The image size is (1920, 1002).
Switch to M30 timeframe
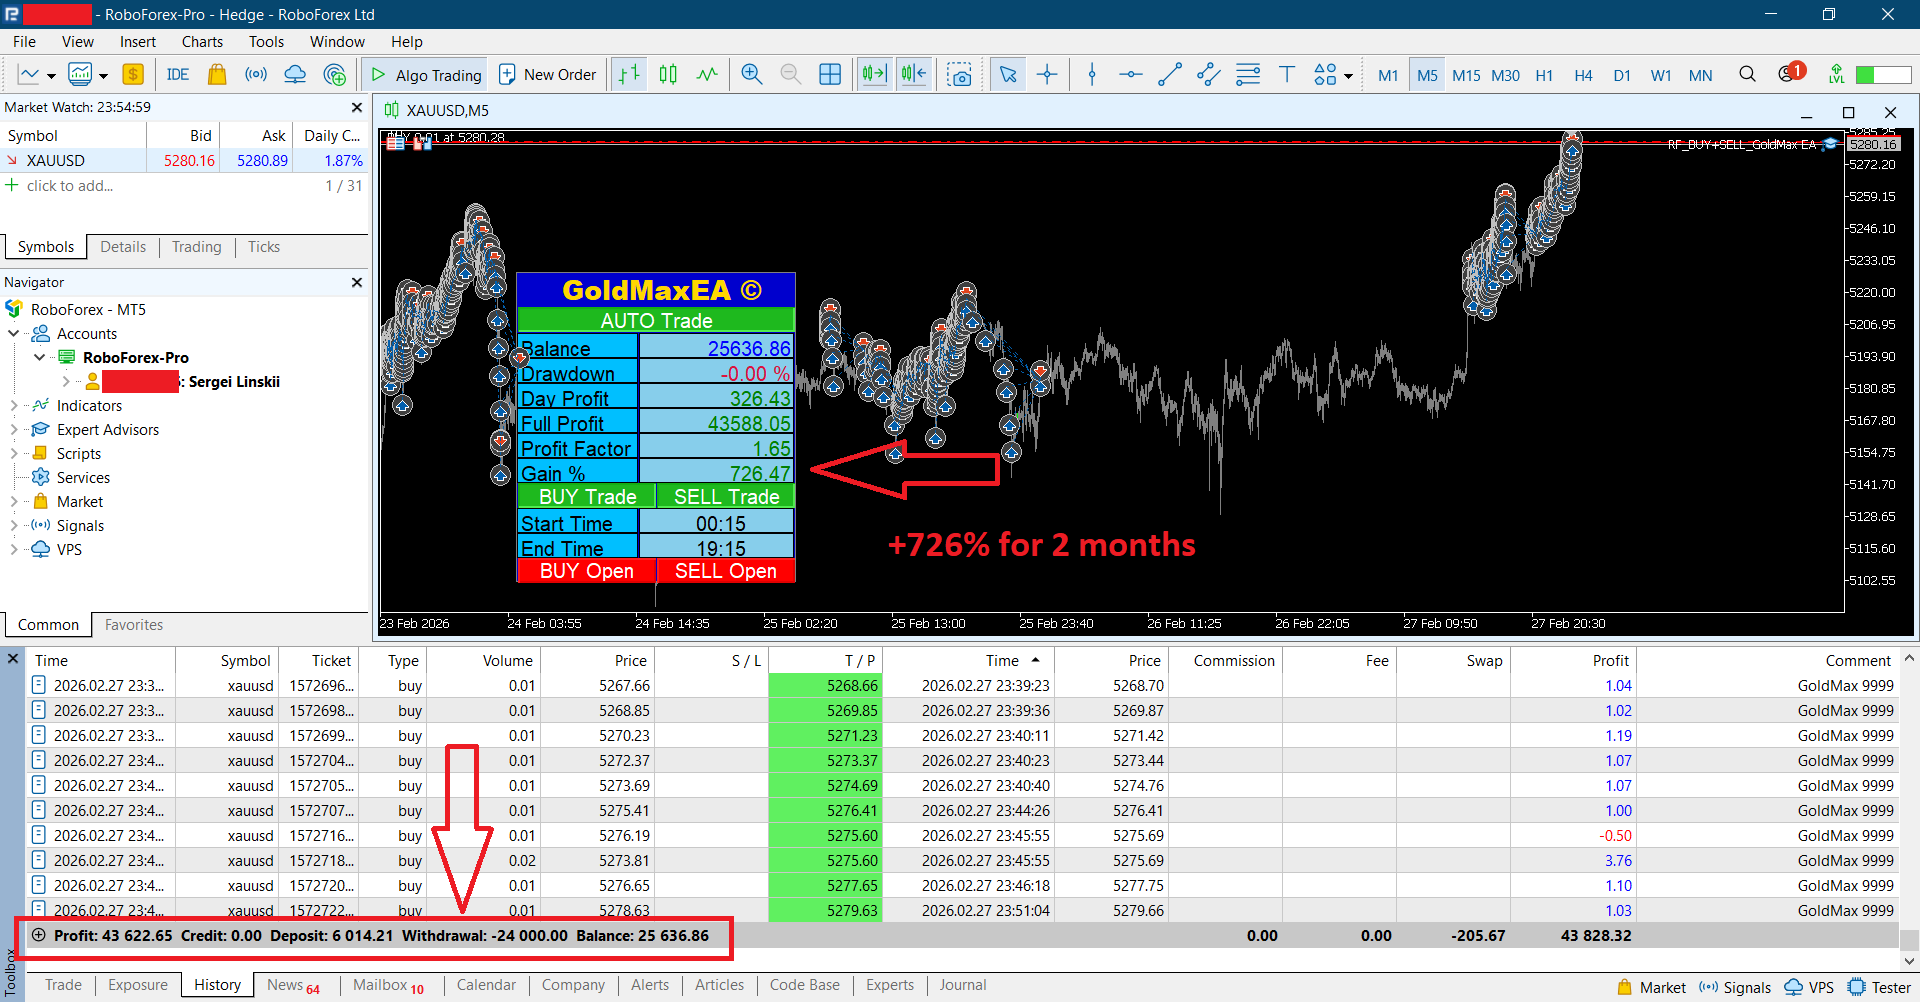1505,75
